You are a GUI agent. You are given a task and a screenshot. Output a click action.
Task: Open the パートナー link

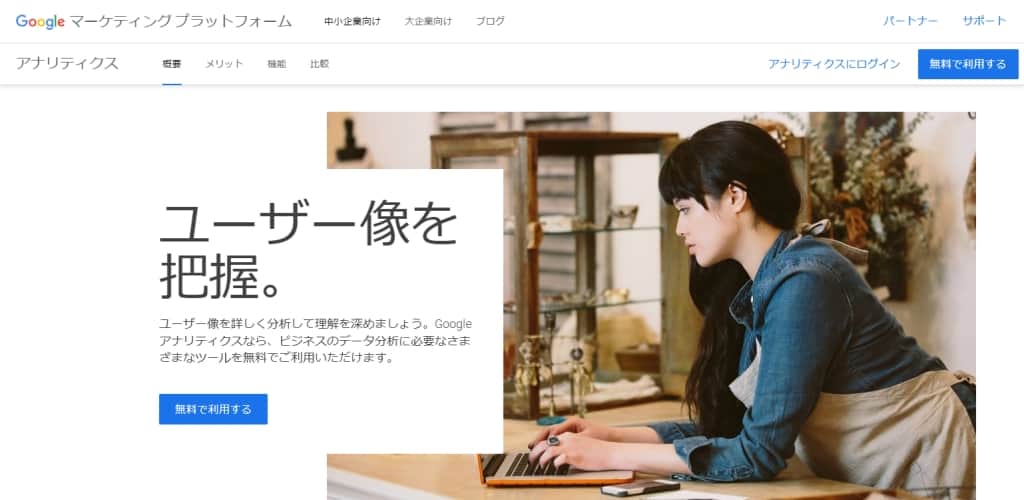click(910, 21)
